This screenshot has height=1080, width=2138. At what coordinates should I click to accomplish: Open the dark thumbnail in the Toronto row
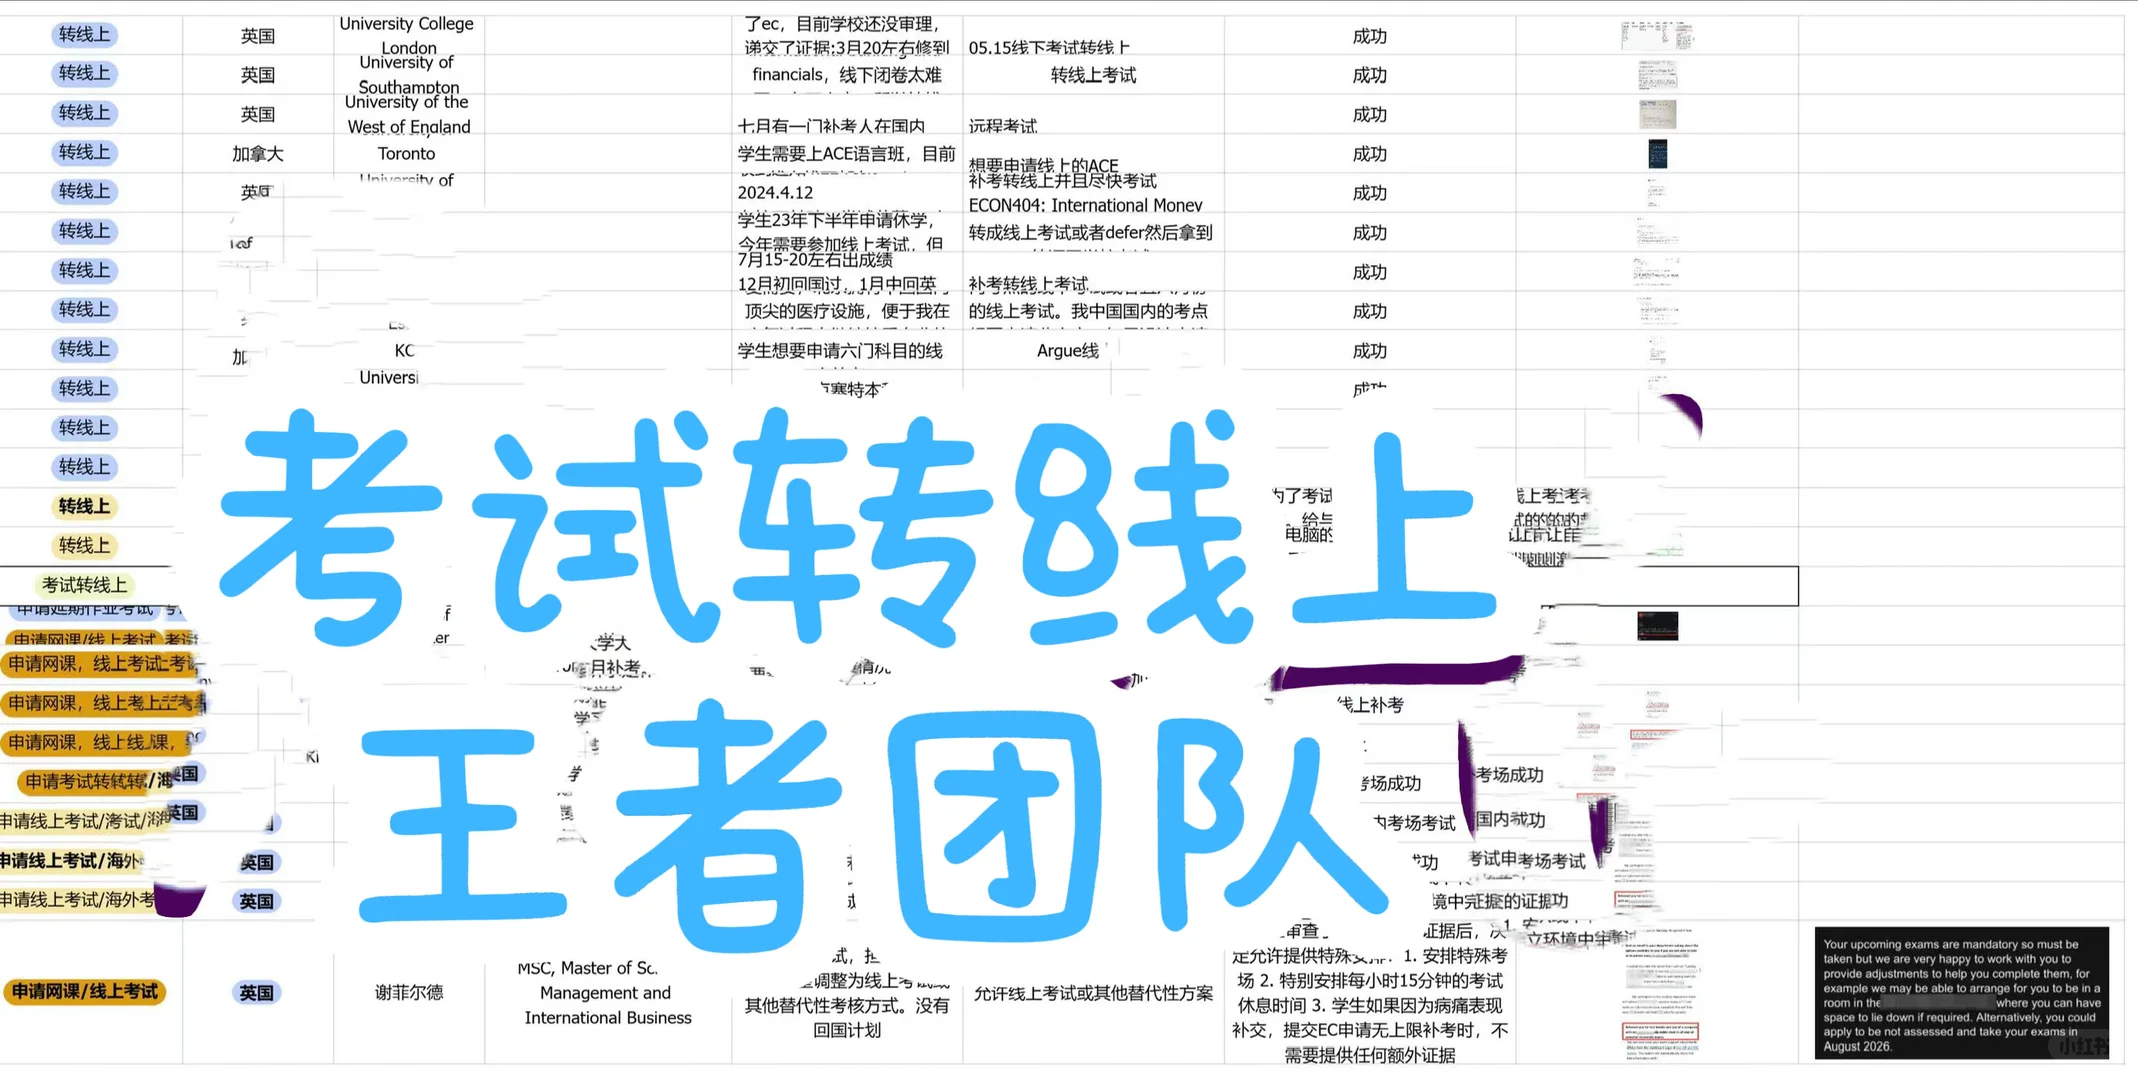click(x=1657, y=153)
